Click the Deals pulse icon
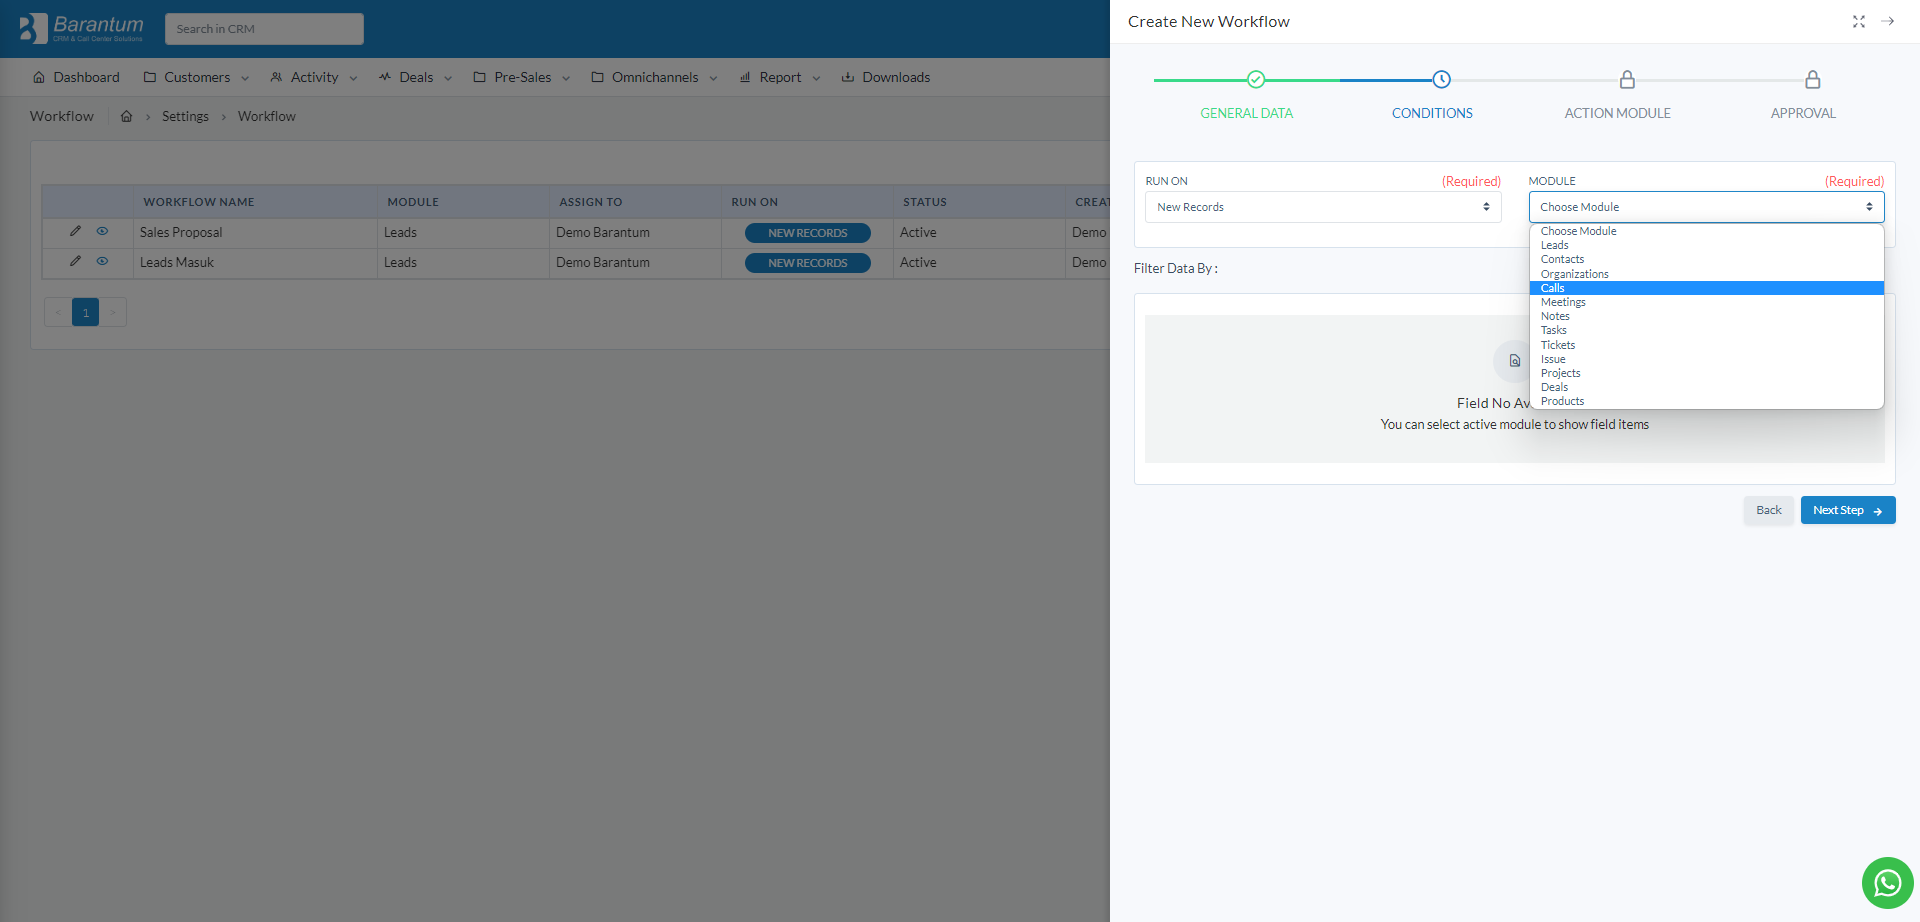 point(385,77)
